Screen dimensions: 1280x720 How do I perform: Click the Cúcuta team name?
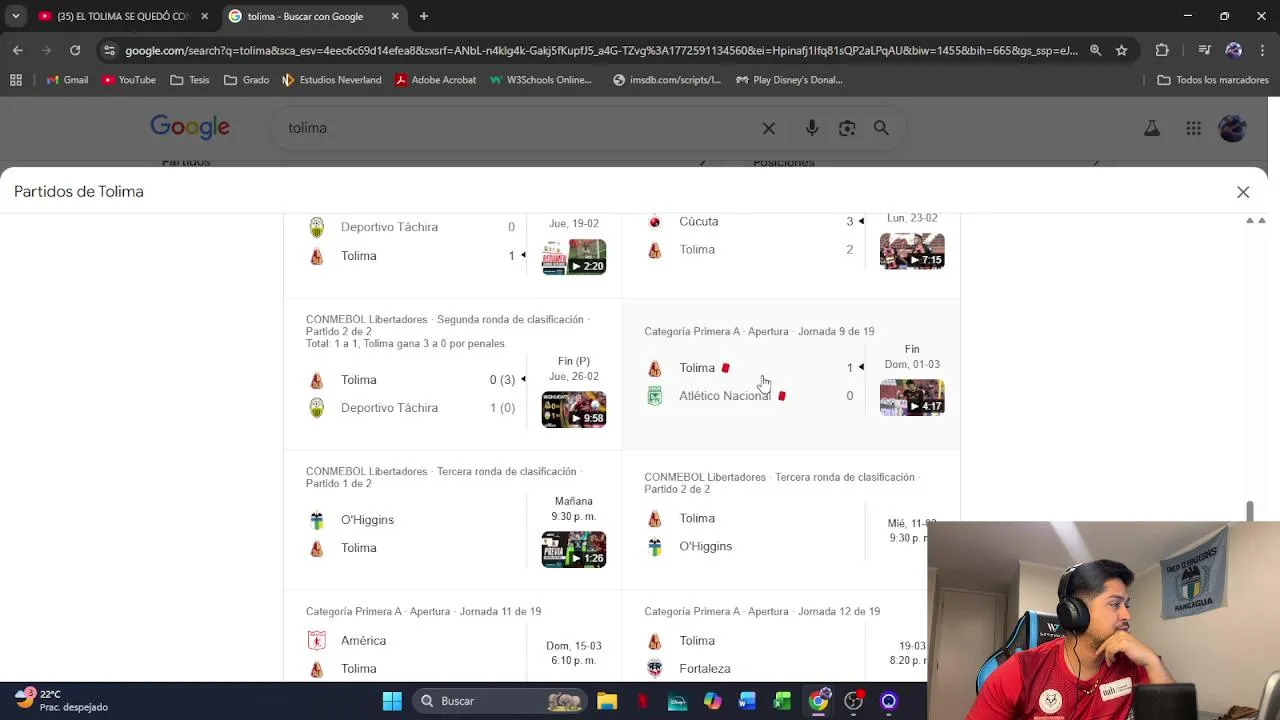click(x=698, y=221)
